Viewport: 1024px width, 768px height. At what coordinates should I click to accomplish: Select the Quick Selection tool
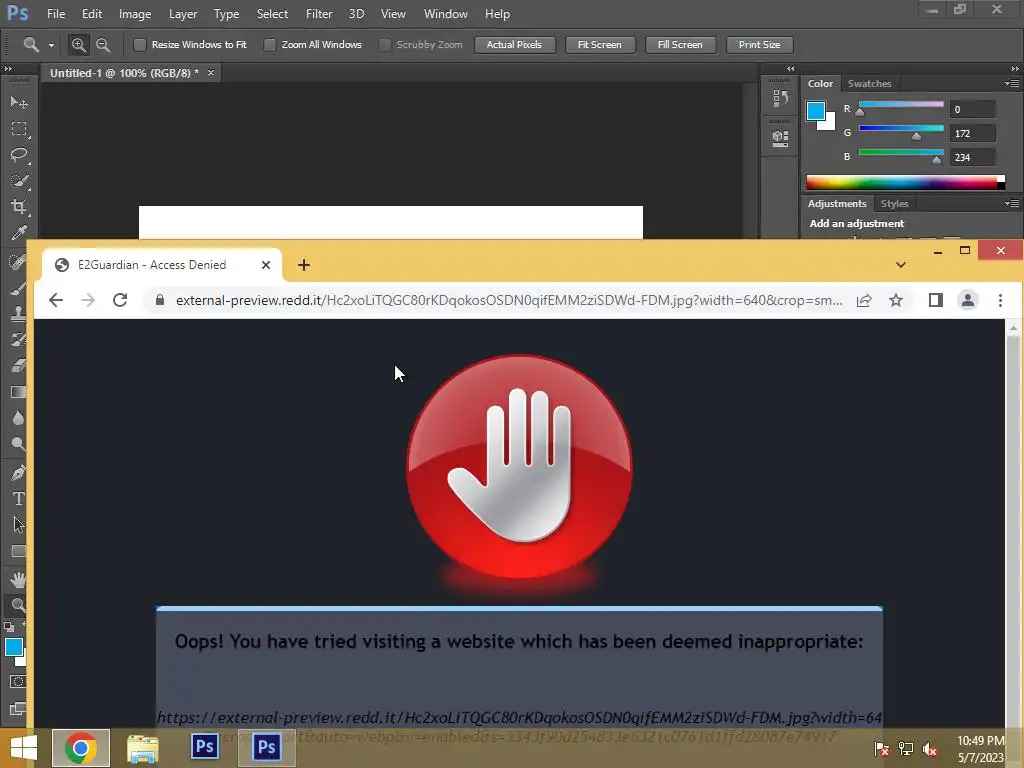[18, 181]
